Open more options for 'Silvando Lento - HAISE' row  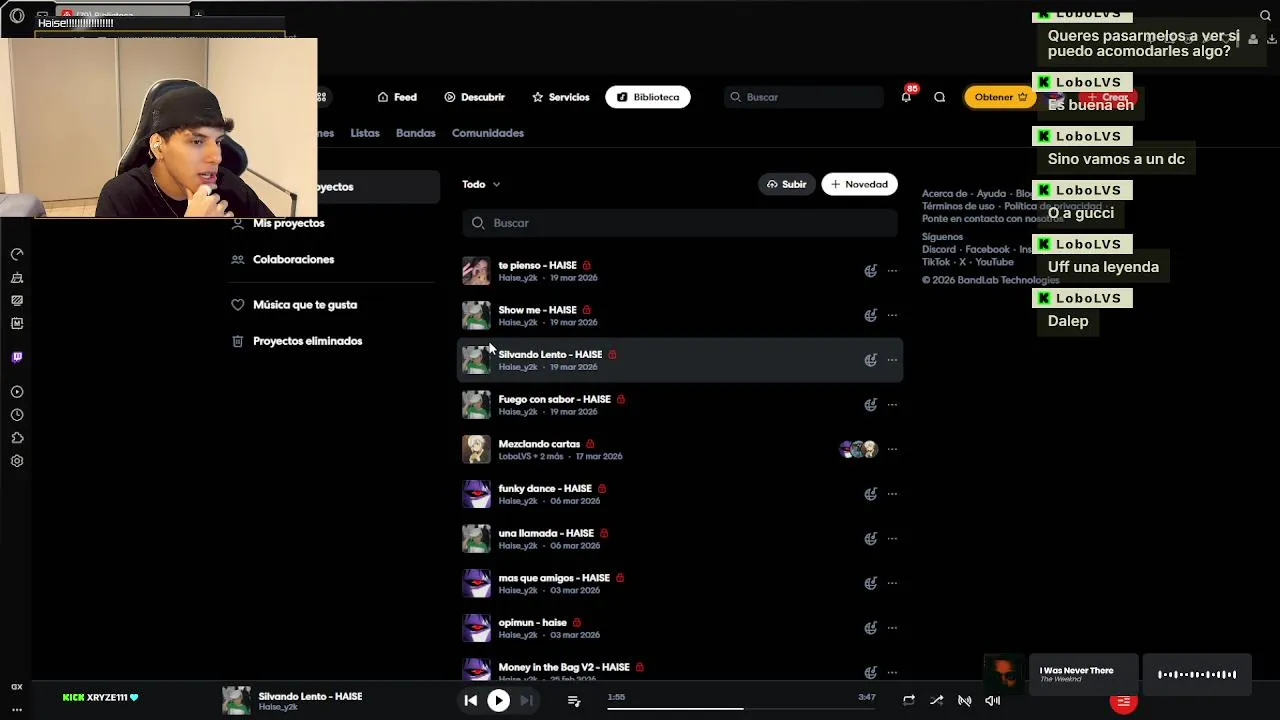pos(892,360)
